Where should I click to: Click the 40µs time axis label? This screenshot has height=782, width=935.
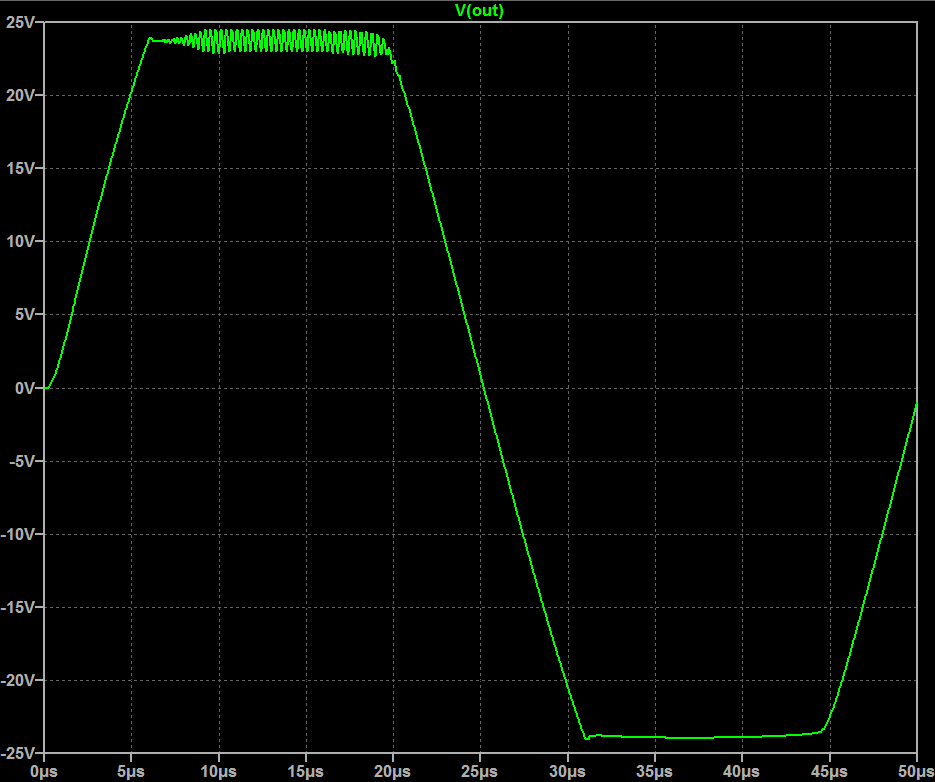(x=742, y=772)
